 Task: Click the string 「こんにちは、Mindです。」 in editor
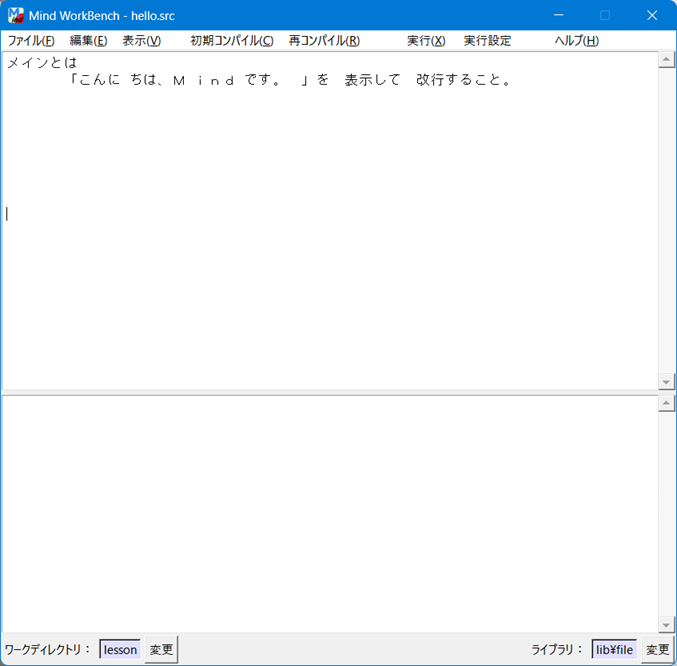(x=189, y=80)
